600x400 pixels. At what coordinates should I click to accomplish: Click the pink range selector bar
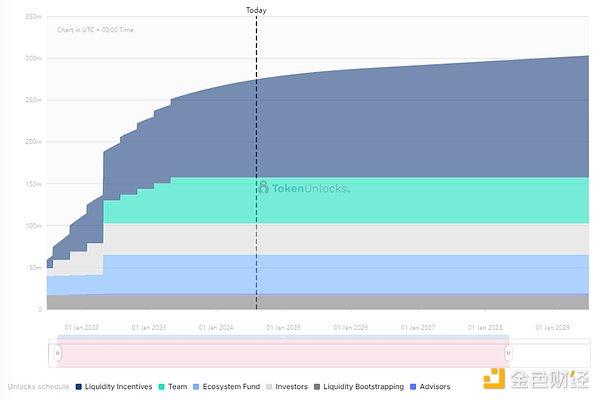(x=282, y=353)
